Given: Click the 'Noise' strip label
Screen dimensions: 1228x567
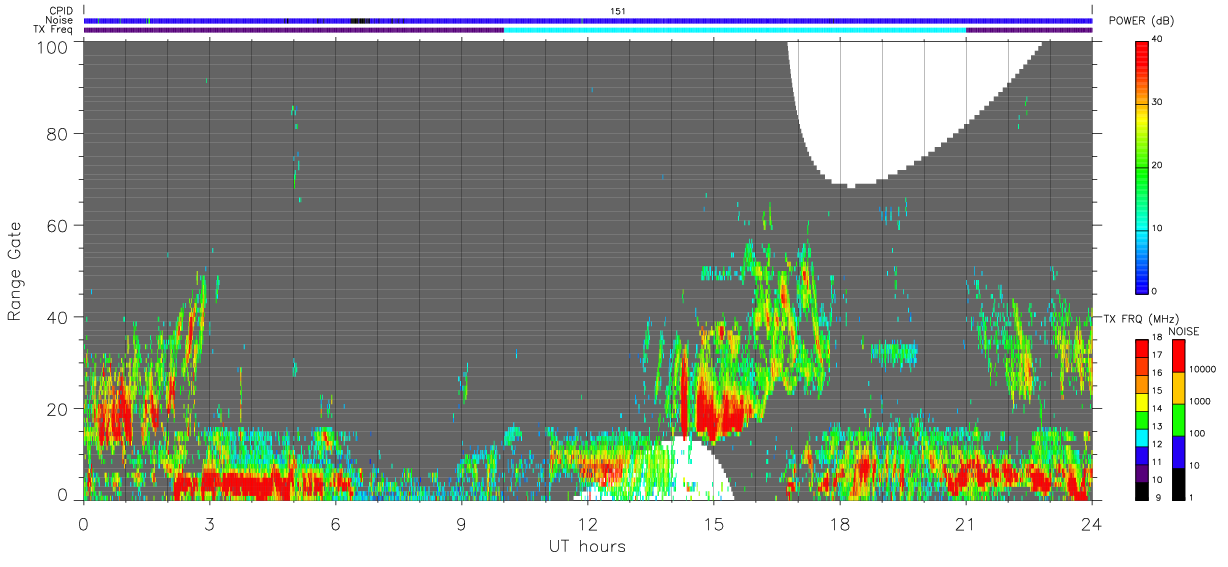Looking at the screenshot, I should click(60, 20).
